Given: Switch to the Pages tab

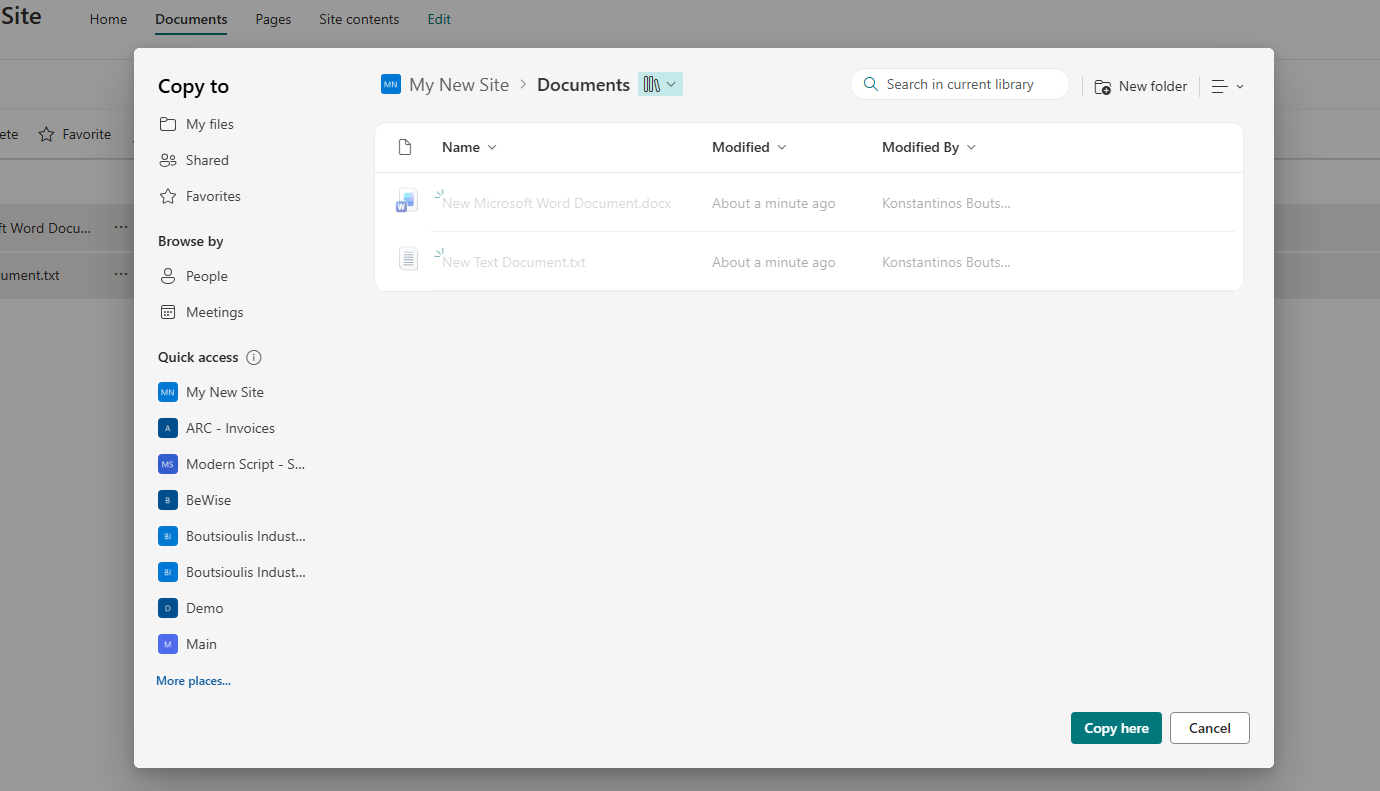Looking at the screenshot, I should click(273, 19).
